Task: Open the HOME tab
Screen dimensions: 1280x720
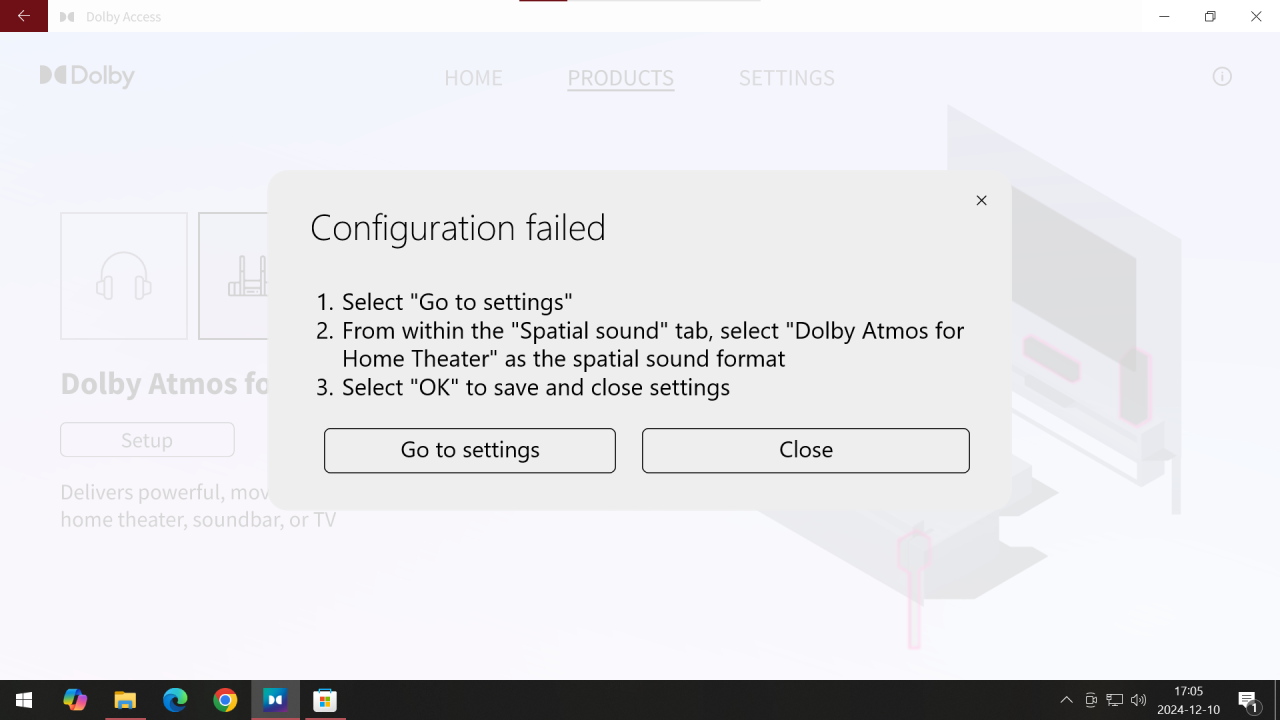Action: (473, 78)
